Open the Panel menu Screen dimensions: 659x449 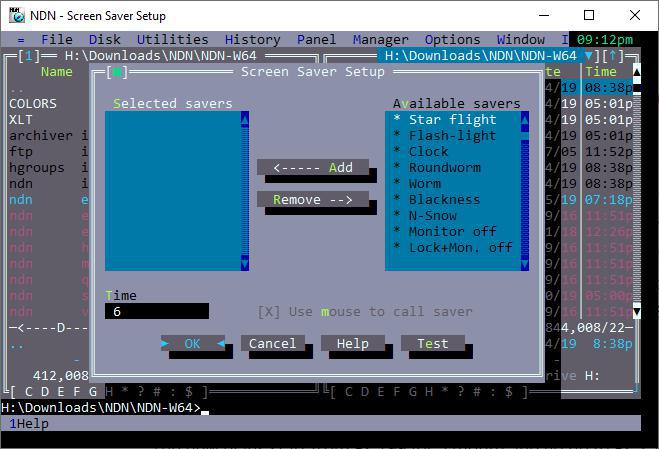click(316, 40)
